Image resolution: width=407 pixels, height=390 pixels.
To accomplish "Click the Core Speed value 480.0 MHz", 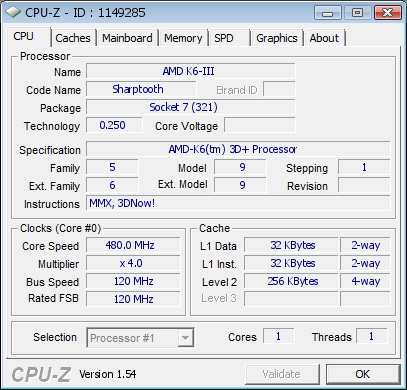I will coord(133,246).
